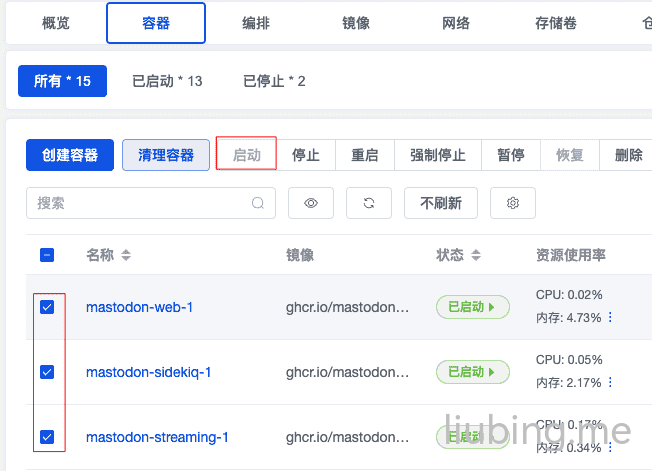Open more options dots for mastodon-sidekiq-1 resources
The image size is (652, 471).
point(610,382)
